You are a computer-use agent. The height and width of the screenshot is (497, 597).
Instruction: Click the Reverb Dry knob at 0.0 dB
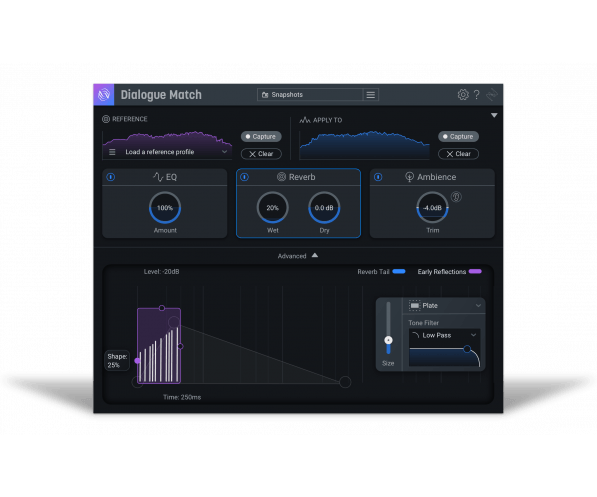coord(324,208)
